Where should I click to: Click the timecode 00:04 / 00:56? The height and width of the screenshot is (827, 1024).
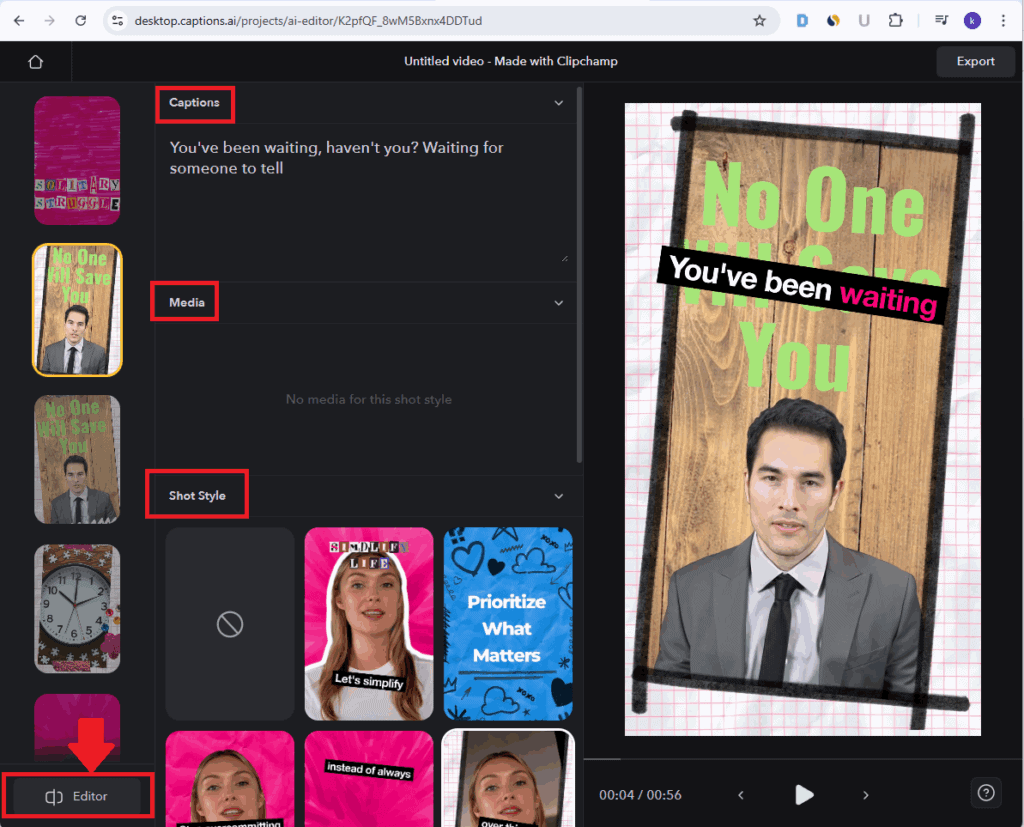(x=640, y=795)
